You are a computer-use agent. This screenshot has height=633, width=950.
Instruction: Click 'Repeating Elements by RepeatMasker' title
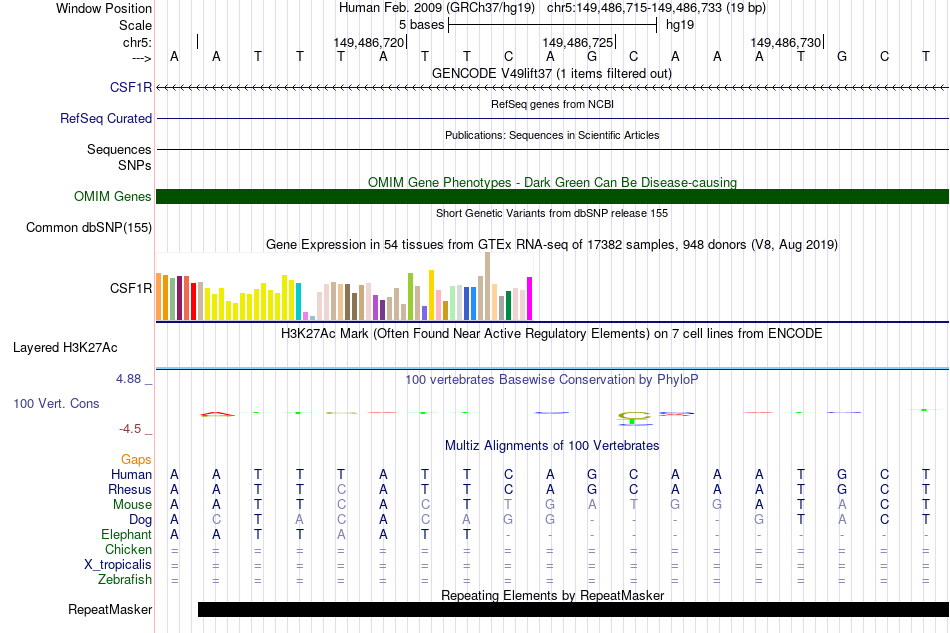pyautogui.click(x=553, y=595)
